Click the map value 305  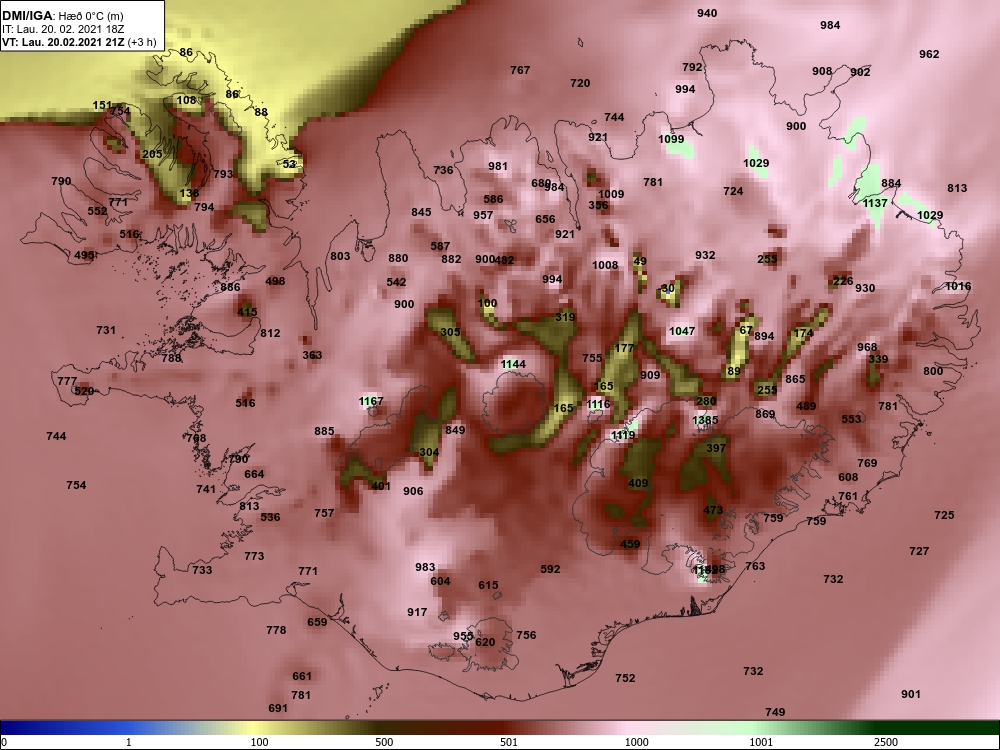(450, 332)
